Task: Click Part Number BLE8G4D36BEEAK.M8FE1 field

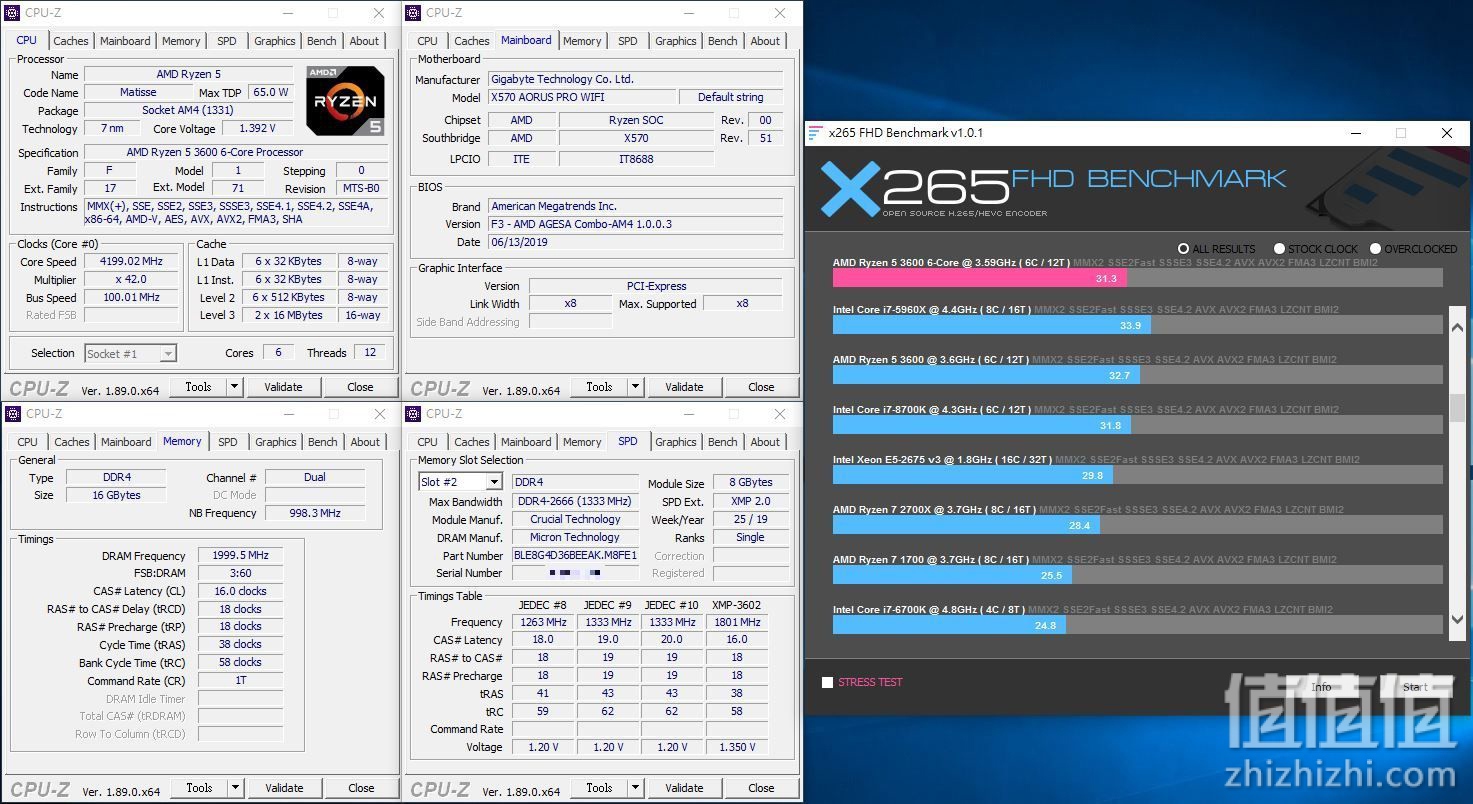Action: pos(575,555)
